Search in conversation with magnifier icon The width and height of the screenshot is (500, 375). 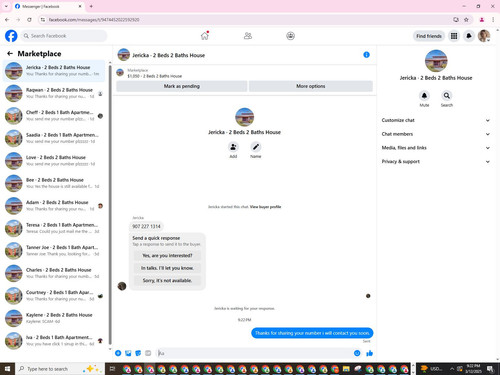pyautogui.click(x=447, y=96)
